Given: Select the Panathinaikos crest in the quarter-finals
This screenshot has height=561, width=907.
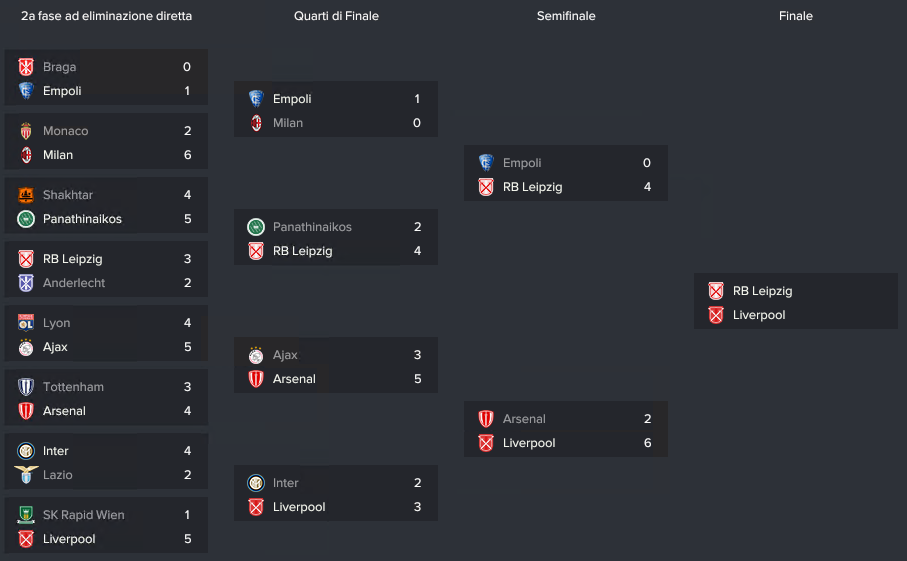Looking at the screenshot, I should 256,227.
